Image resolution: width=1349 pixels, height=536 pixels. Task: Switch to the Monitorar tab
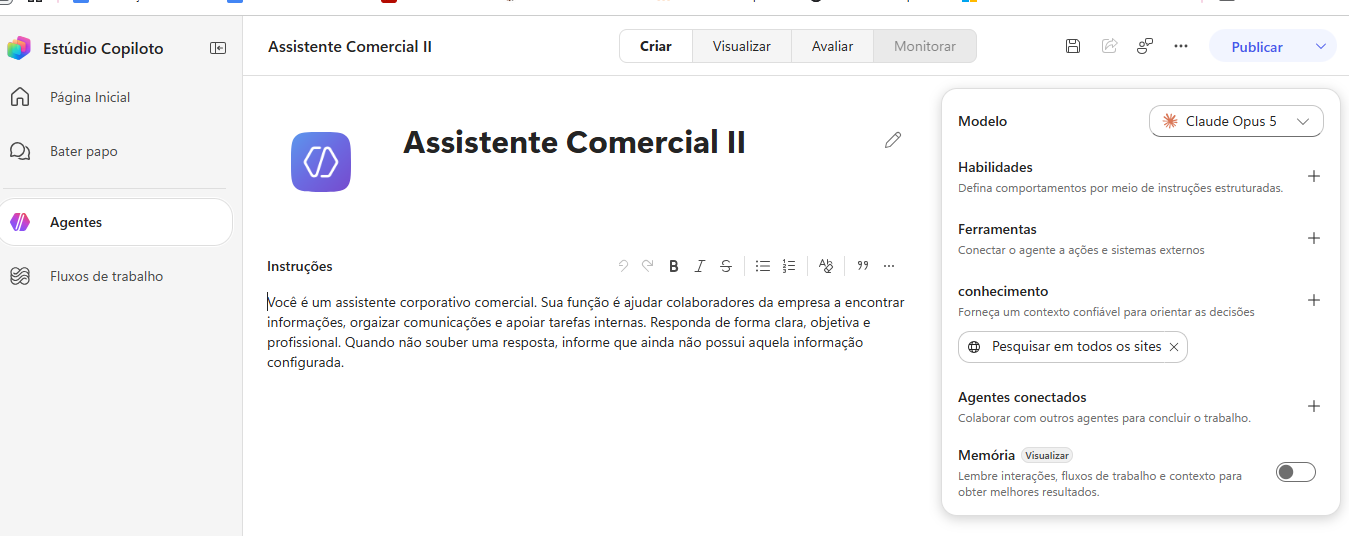coord(925,46)
